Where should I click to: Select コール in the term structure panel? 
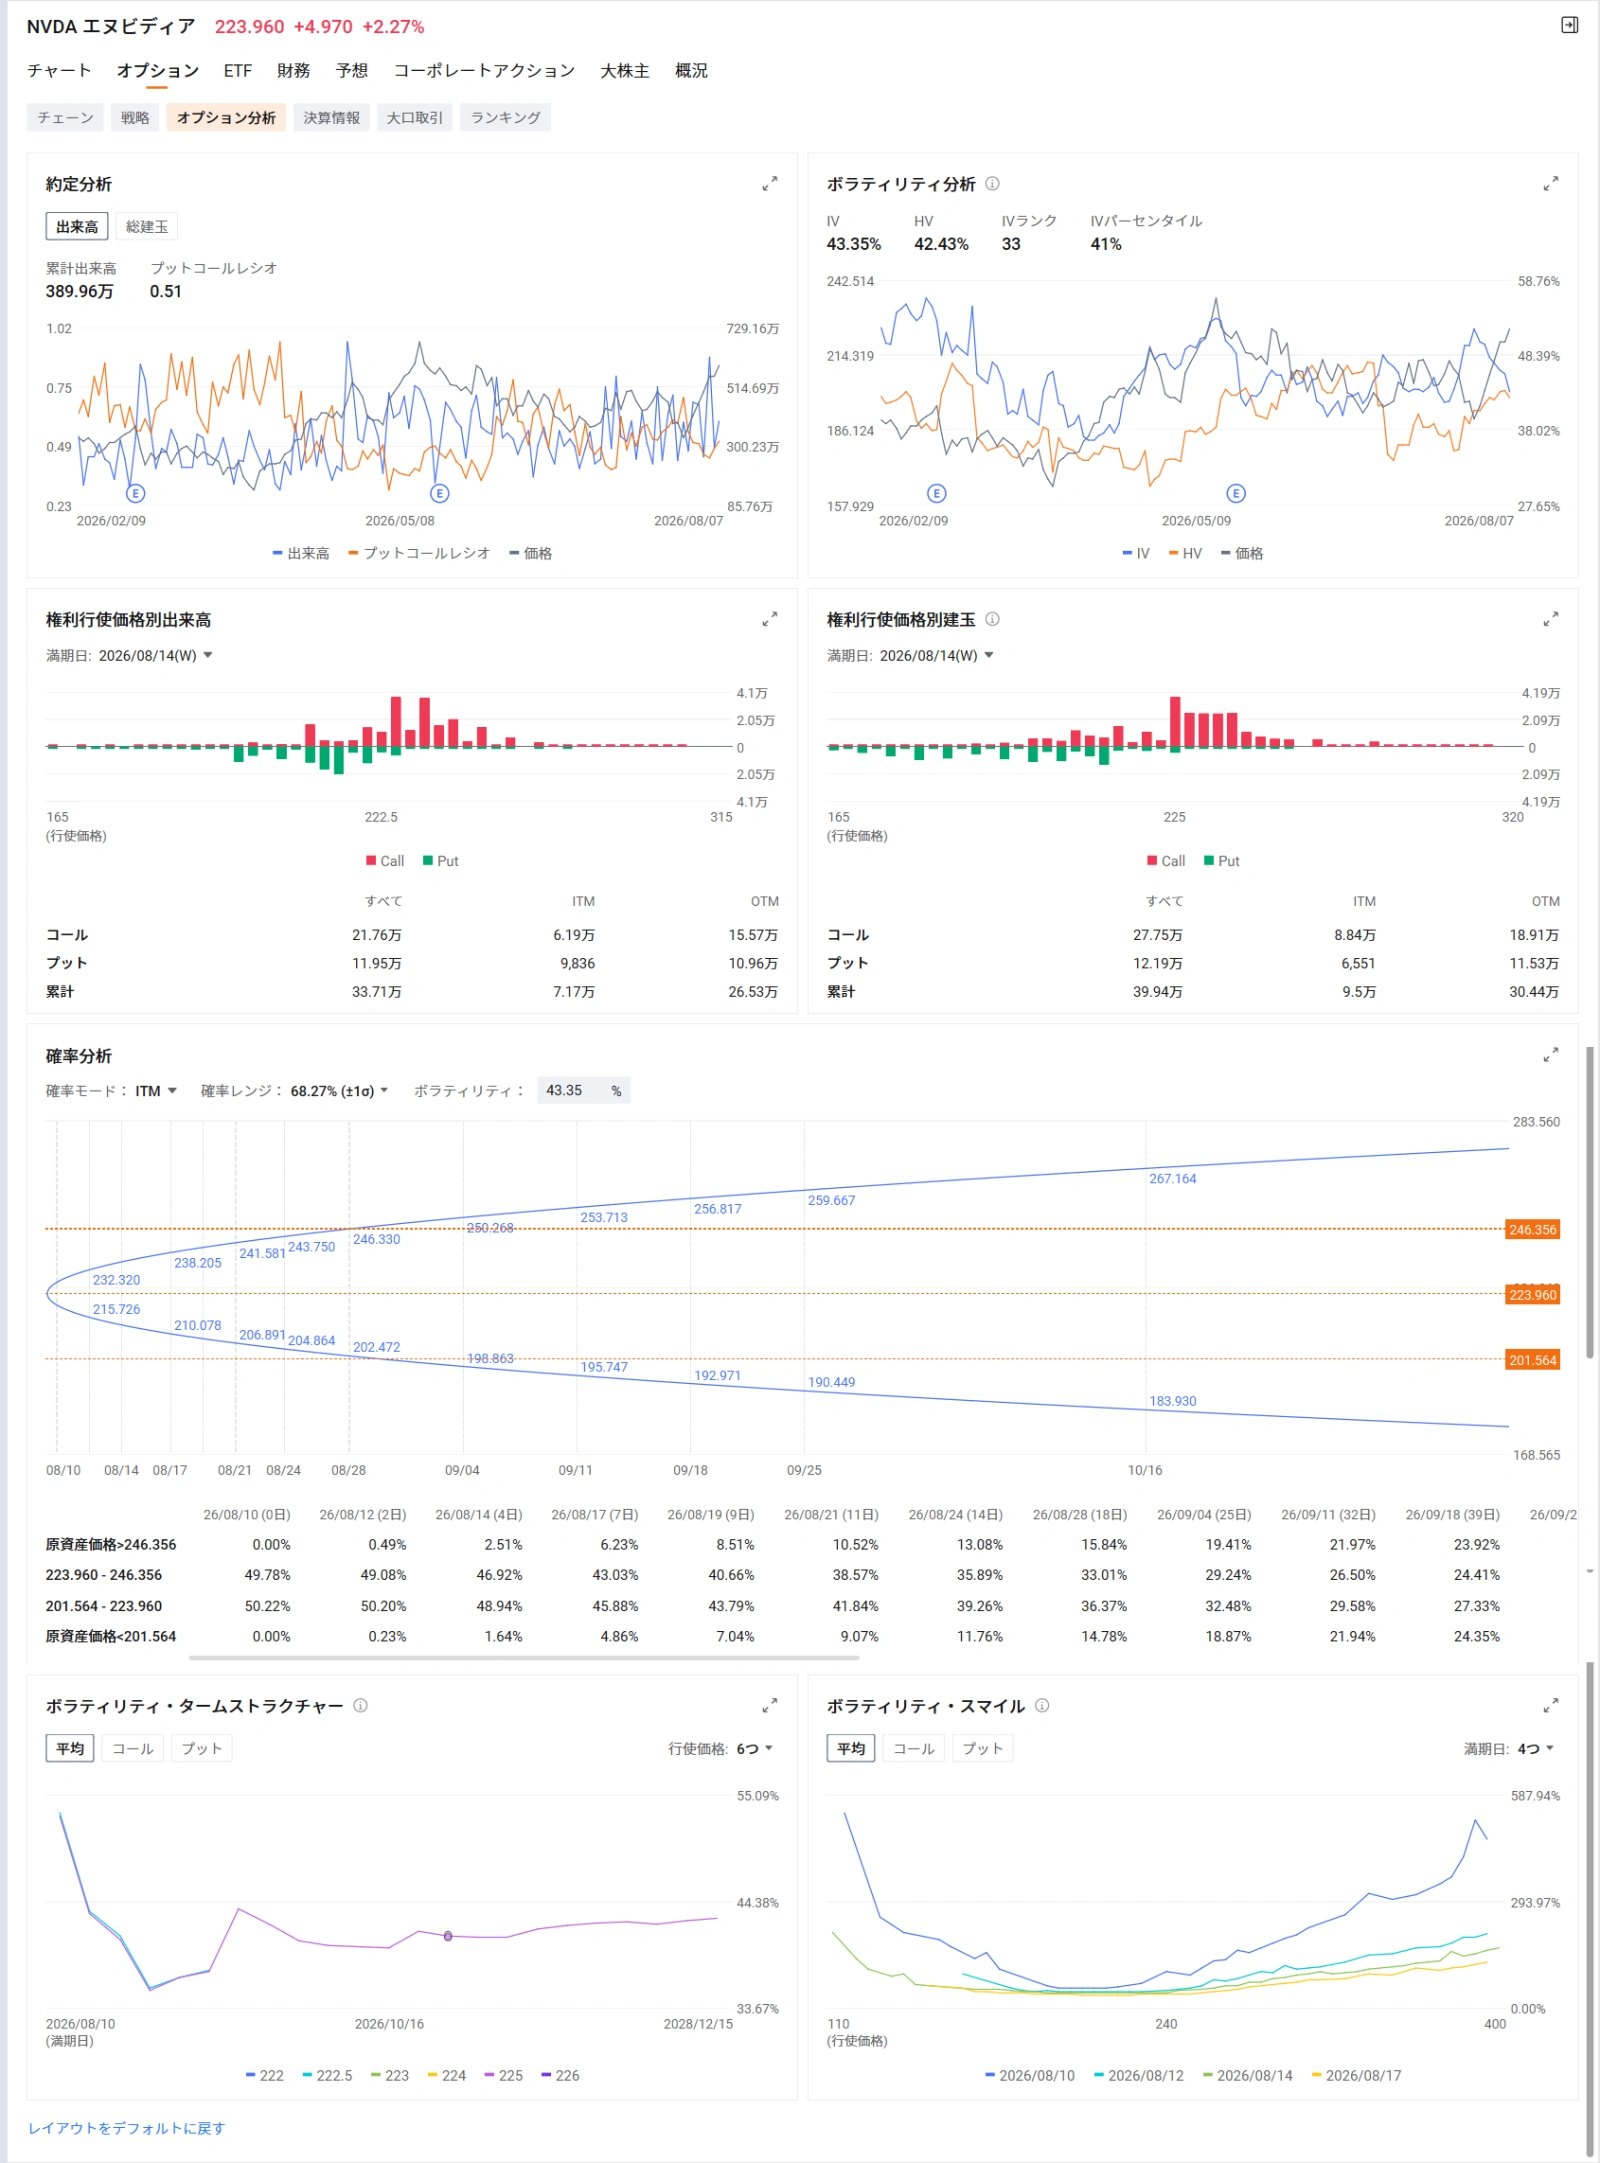coord(133,1748)
